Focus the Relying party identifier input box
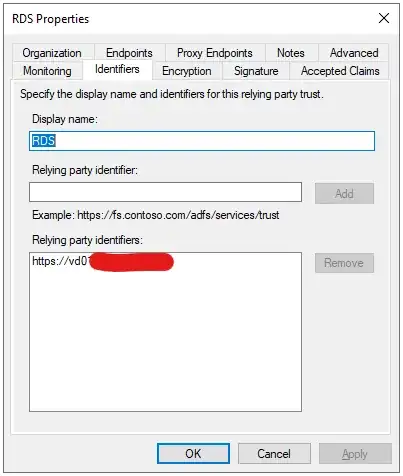 (165, 192)
